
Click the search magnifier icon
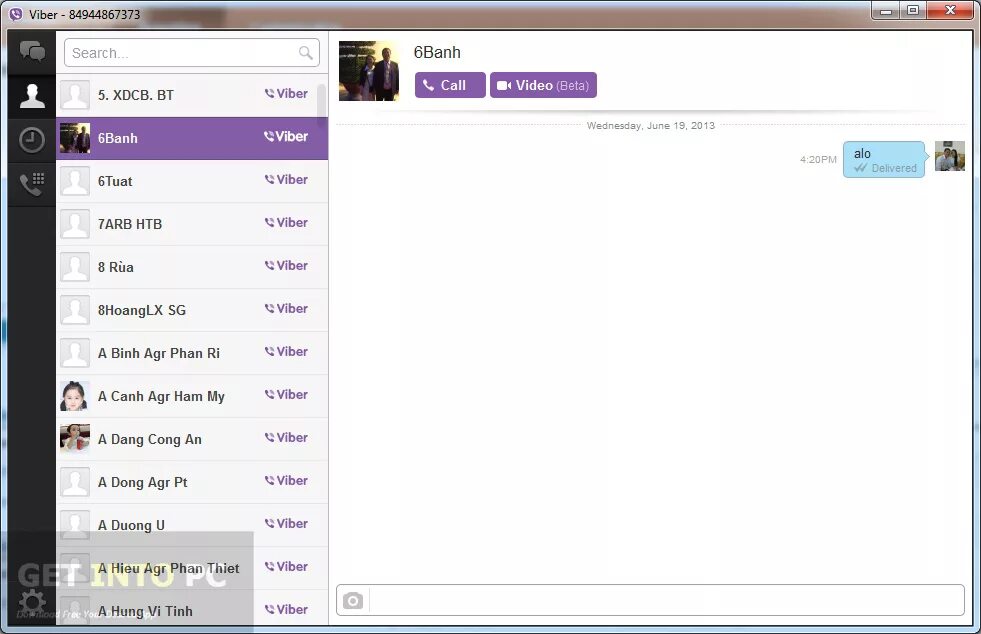pos(305,53)
